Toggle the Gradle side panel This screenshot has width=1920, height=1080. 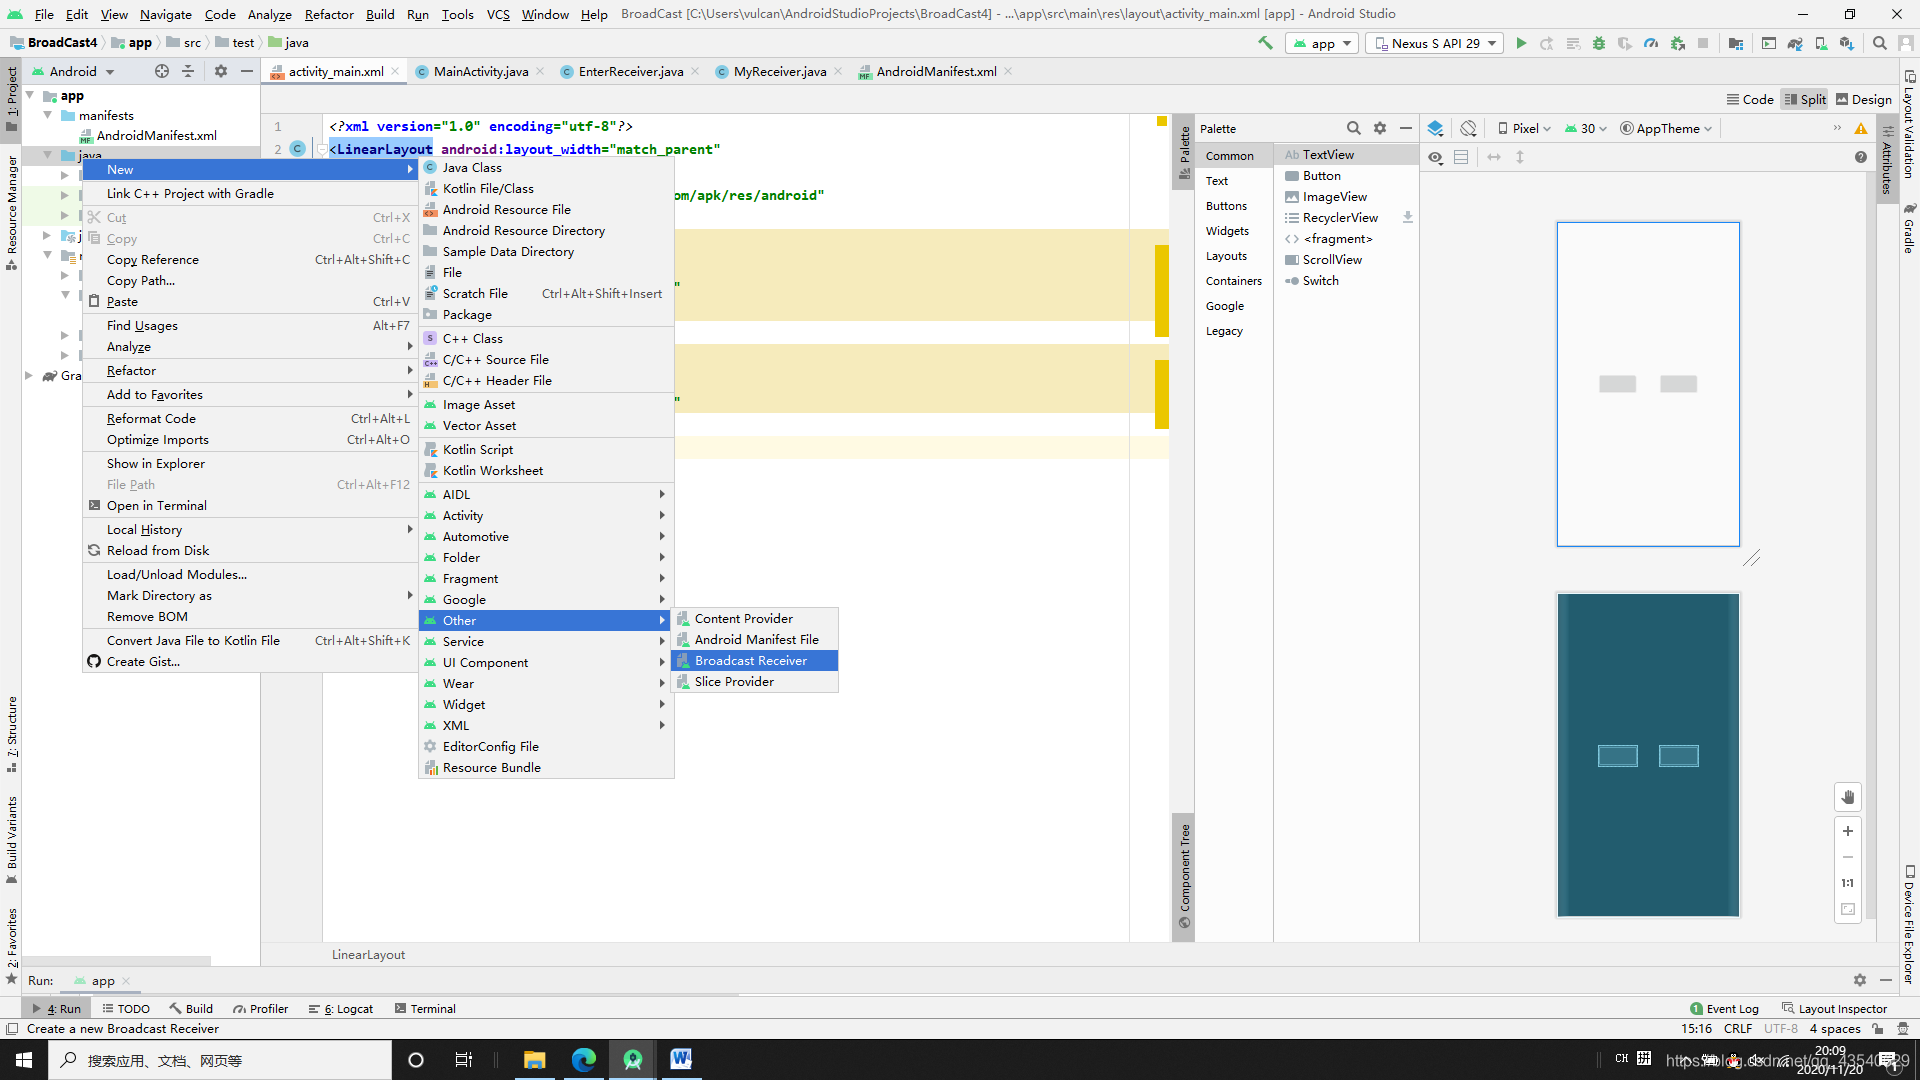point(1909,228)
